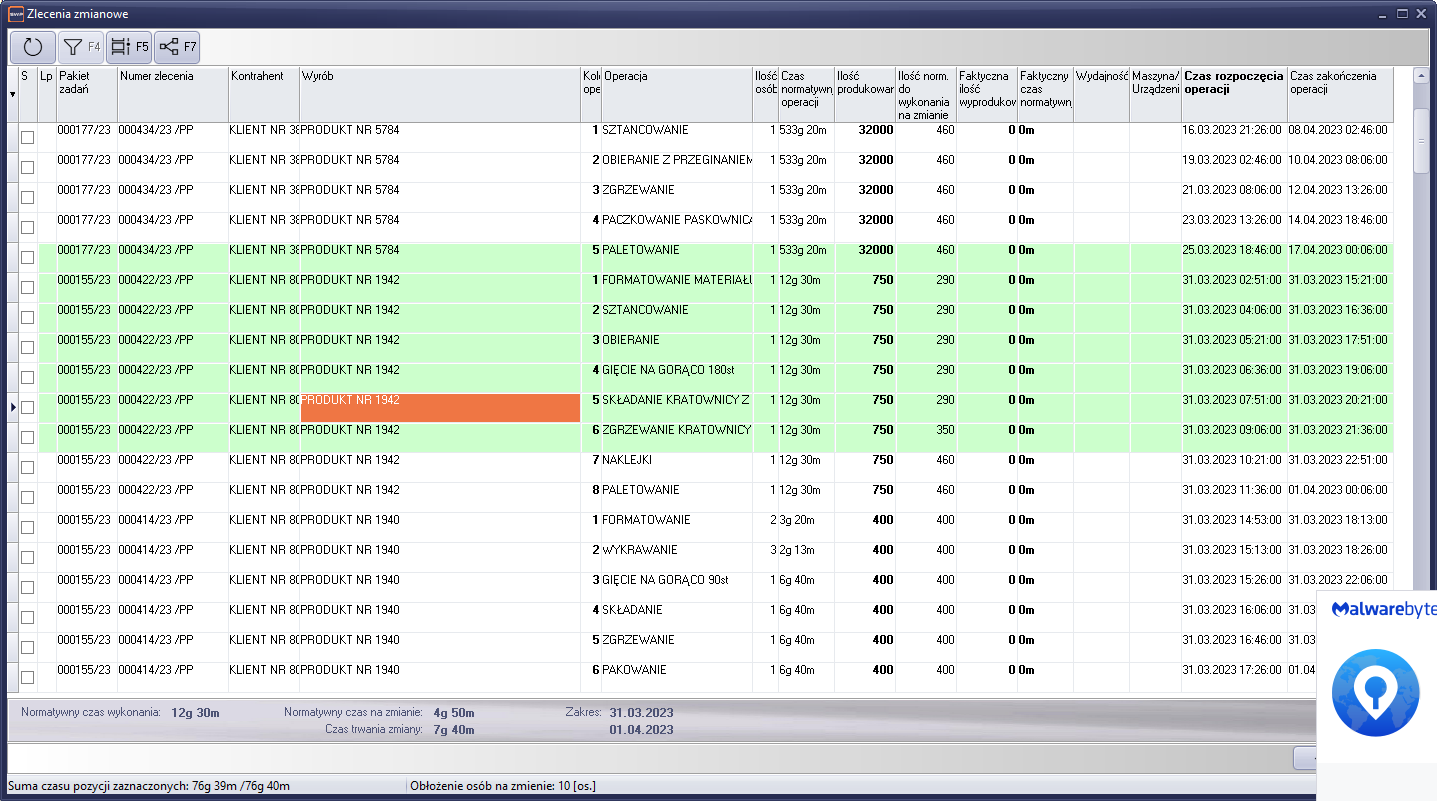Select the checkbox of the NAKLEJKI operation row

pyautogui.click(x=28, y=467)
